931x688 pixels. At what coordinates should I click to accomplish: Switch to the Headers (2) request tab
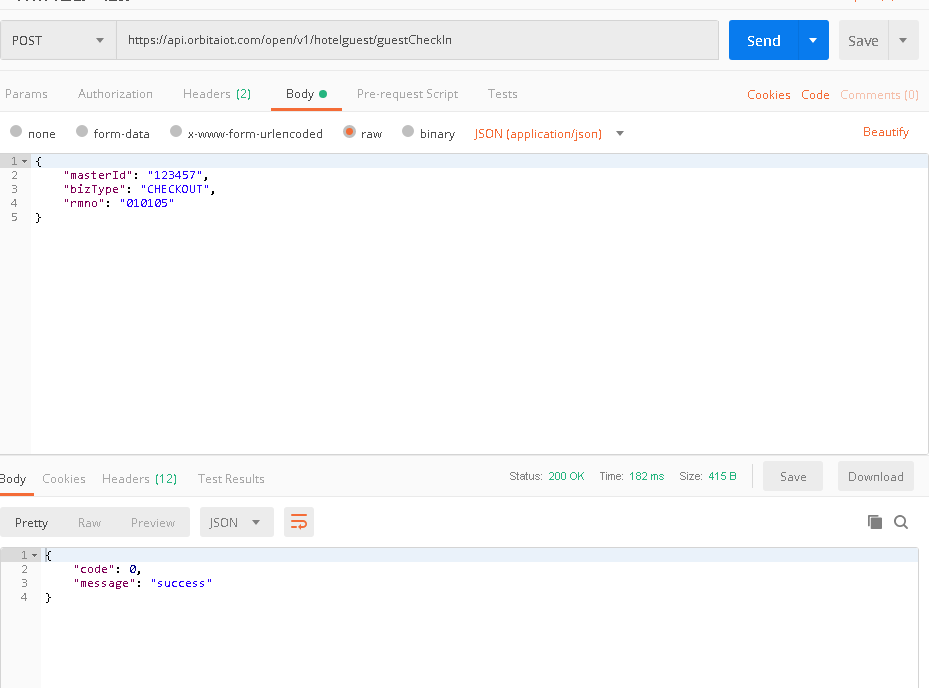click(216, 94)
